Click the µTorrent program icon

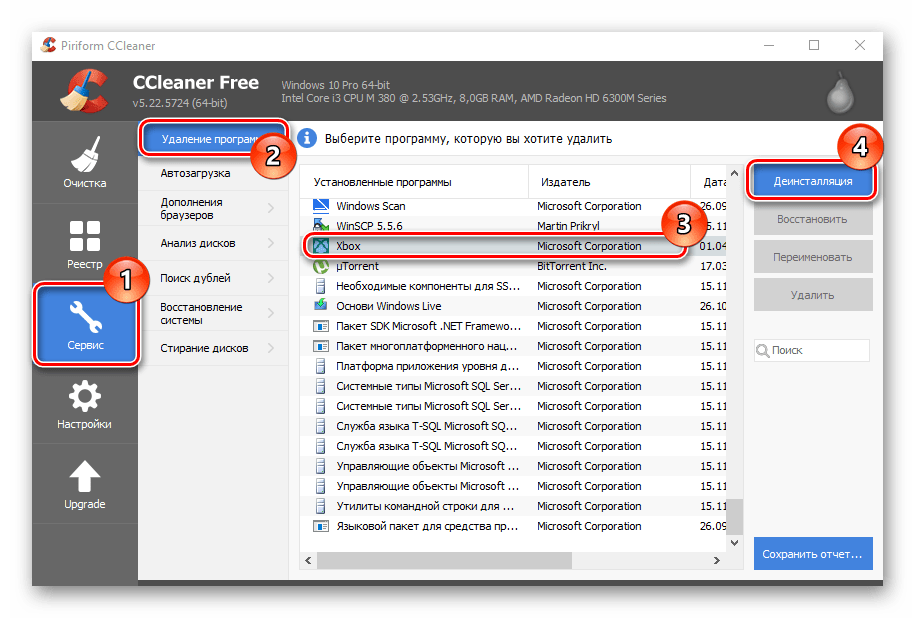click(x=321, y=266)
